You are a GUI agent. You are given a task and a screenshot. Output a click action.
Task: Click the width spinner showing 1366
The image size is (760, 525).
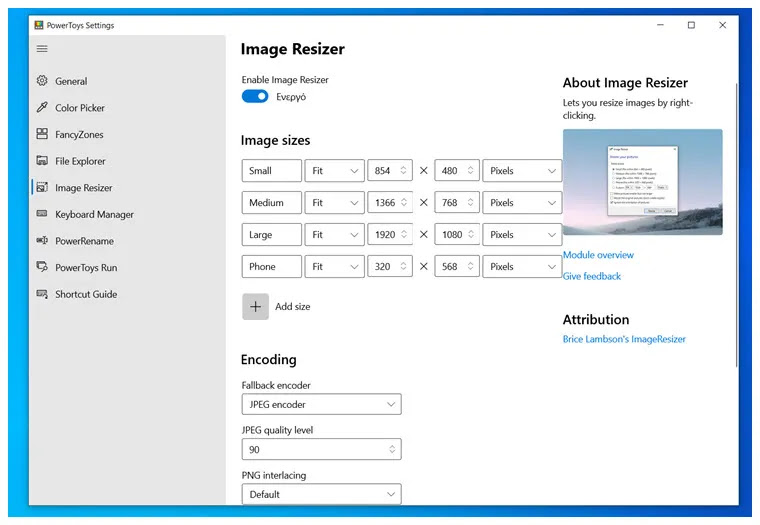click(390, 203)
